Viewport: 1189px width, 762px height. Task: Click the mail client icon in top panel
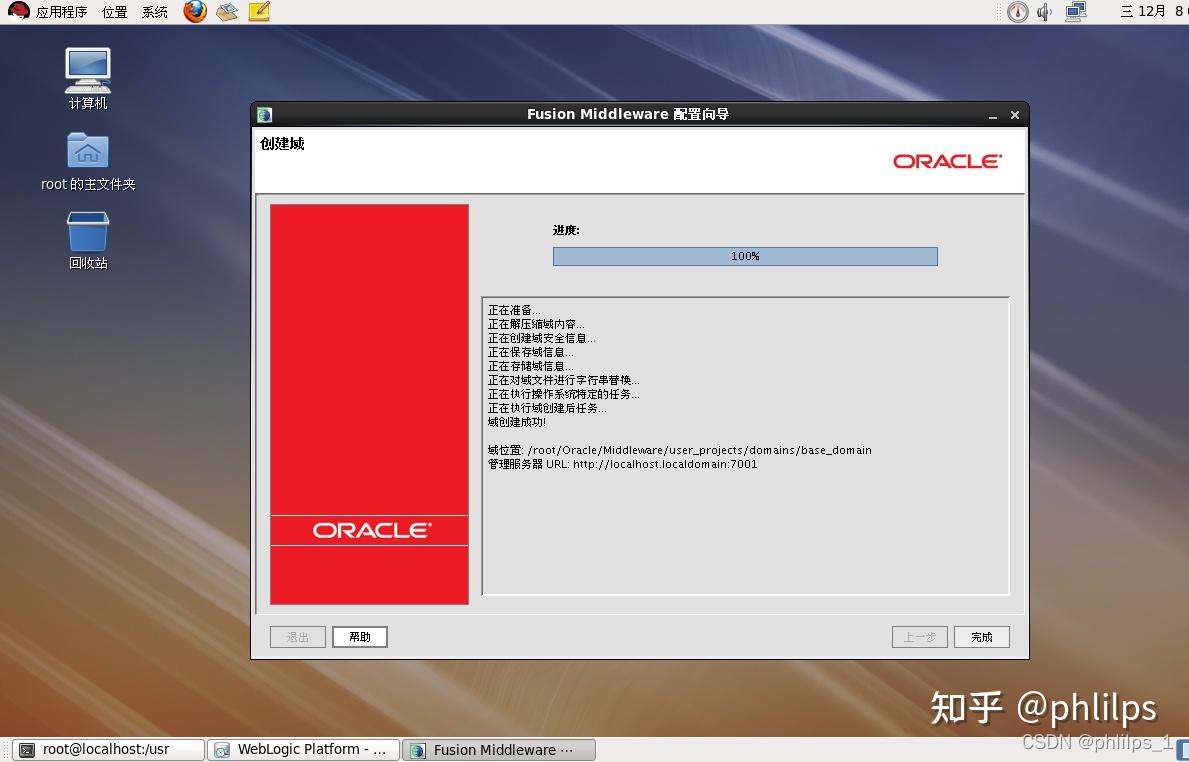tap(227, 12)
